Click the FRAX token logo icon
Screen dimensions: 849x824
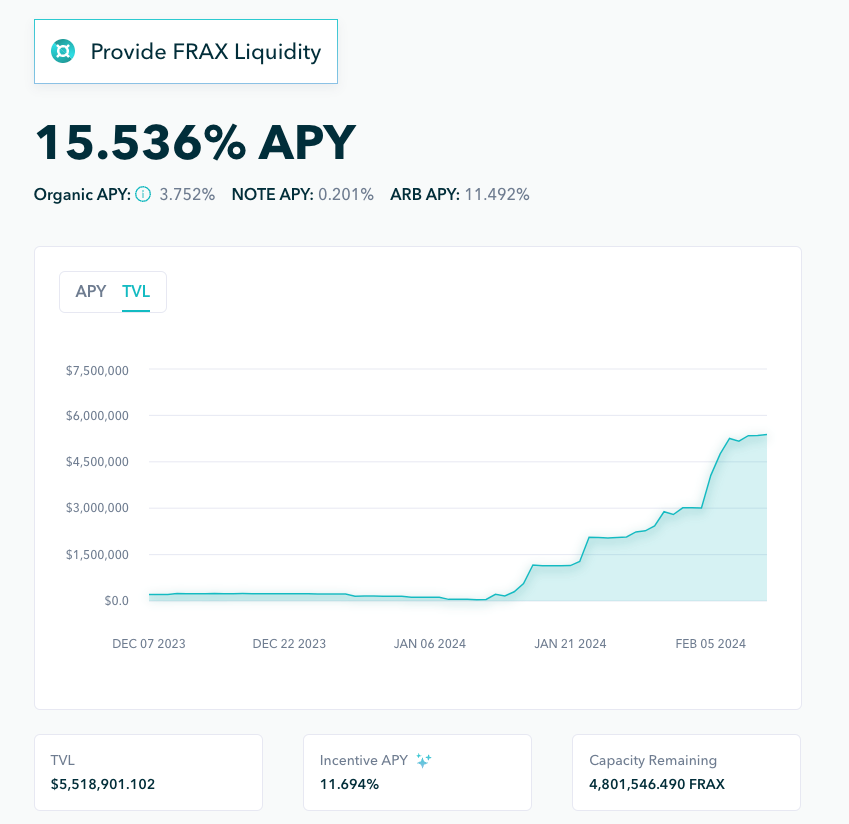63,51
